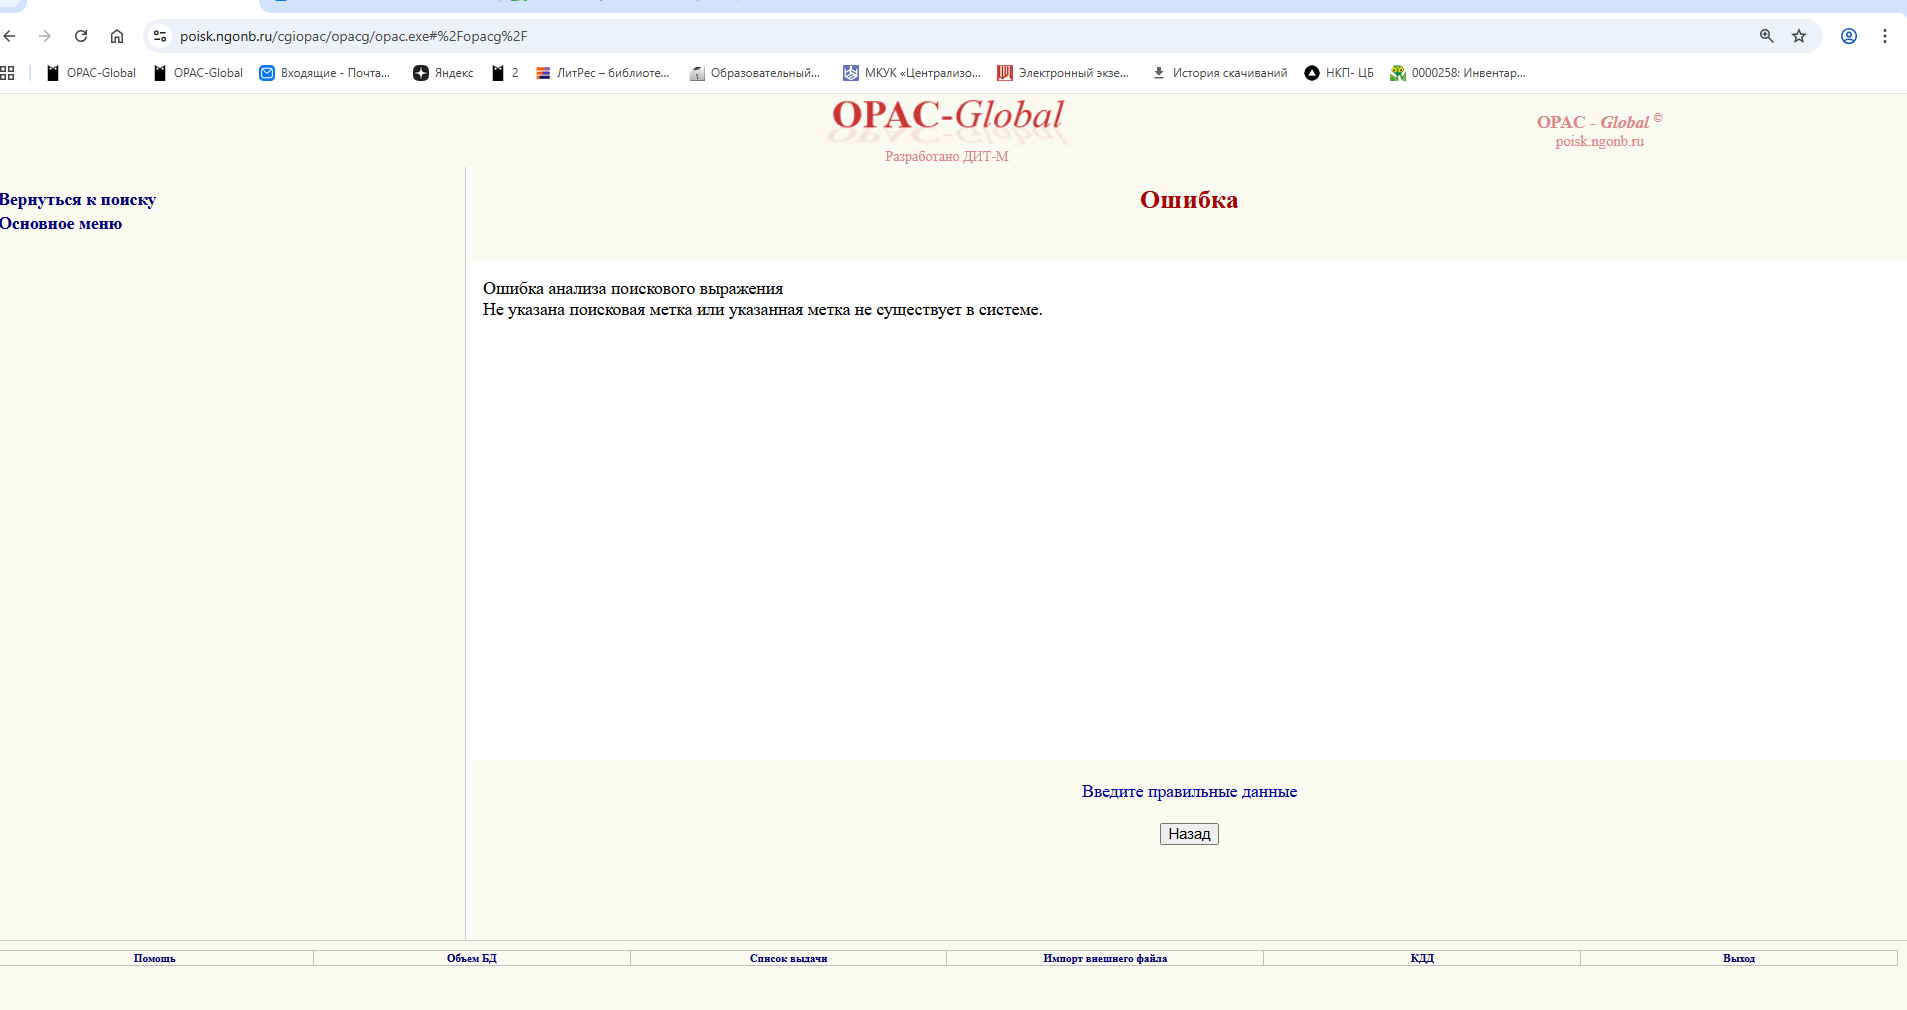
Task: Click Выход in the bottom menu
Action: [1738, 958]
